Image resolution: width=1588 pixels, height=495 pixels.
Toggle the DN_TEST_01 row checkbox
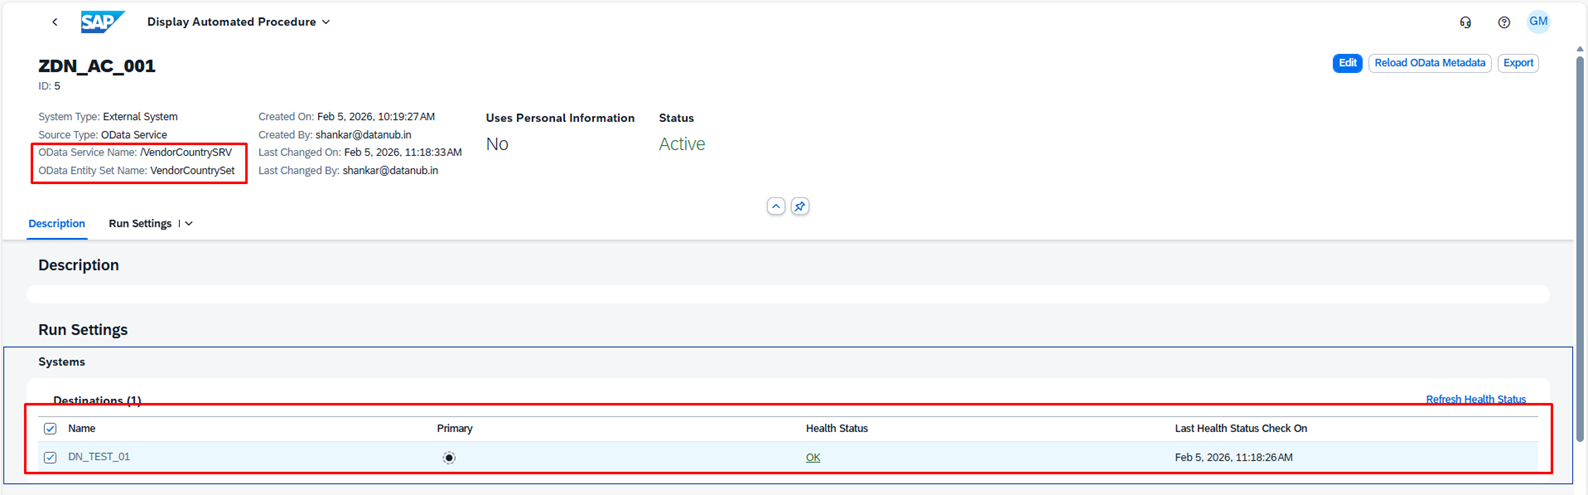50,458
